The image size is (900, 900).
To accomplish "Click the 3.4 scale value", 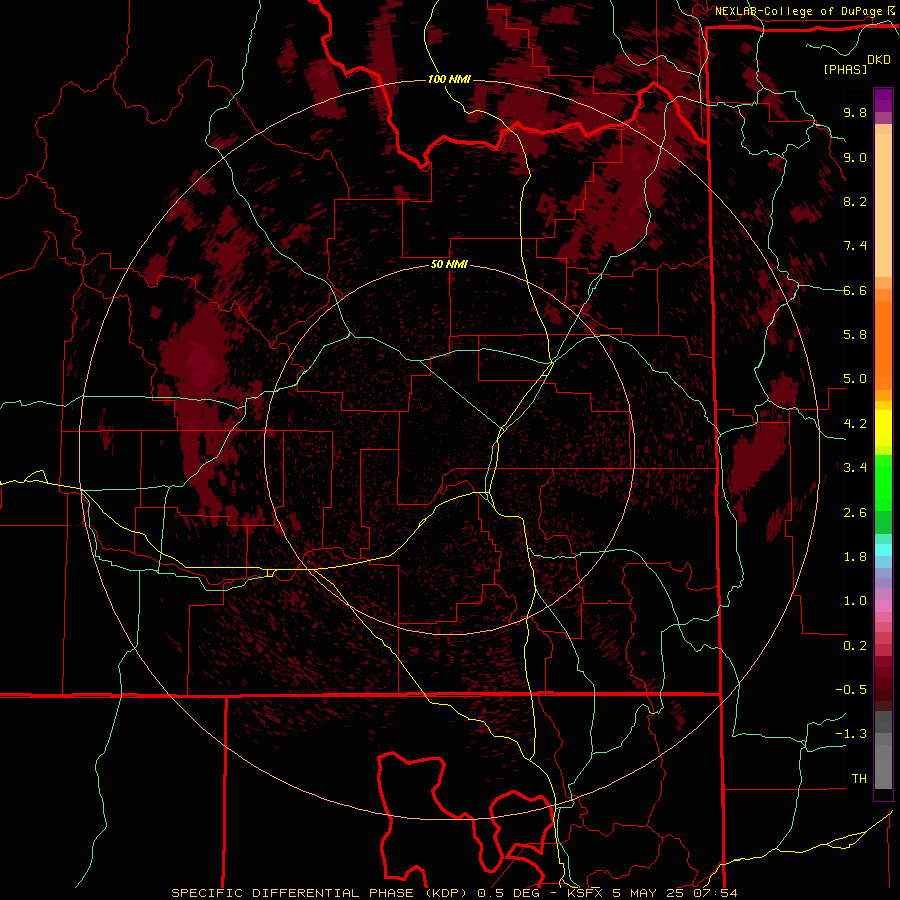I will coord(855,468).
